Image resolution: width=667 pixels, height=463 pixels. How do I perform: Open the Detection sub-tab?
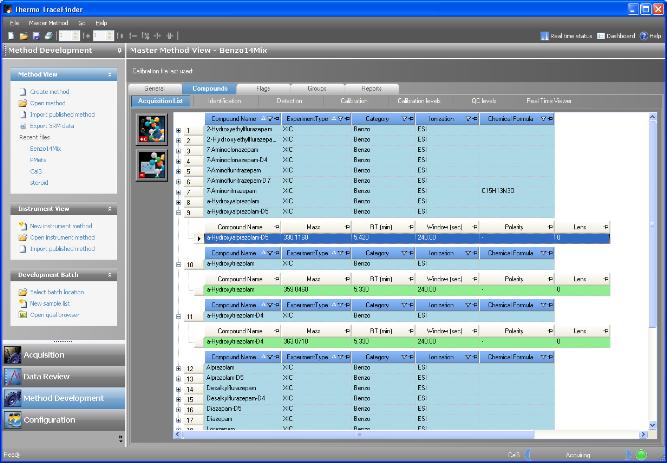point(289,101)
